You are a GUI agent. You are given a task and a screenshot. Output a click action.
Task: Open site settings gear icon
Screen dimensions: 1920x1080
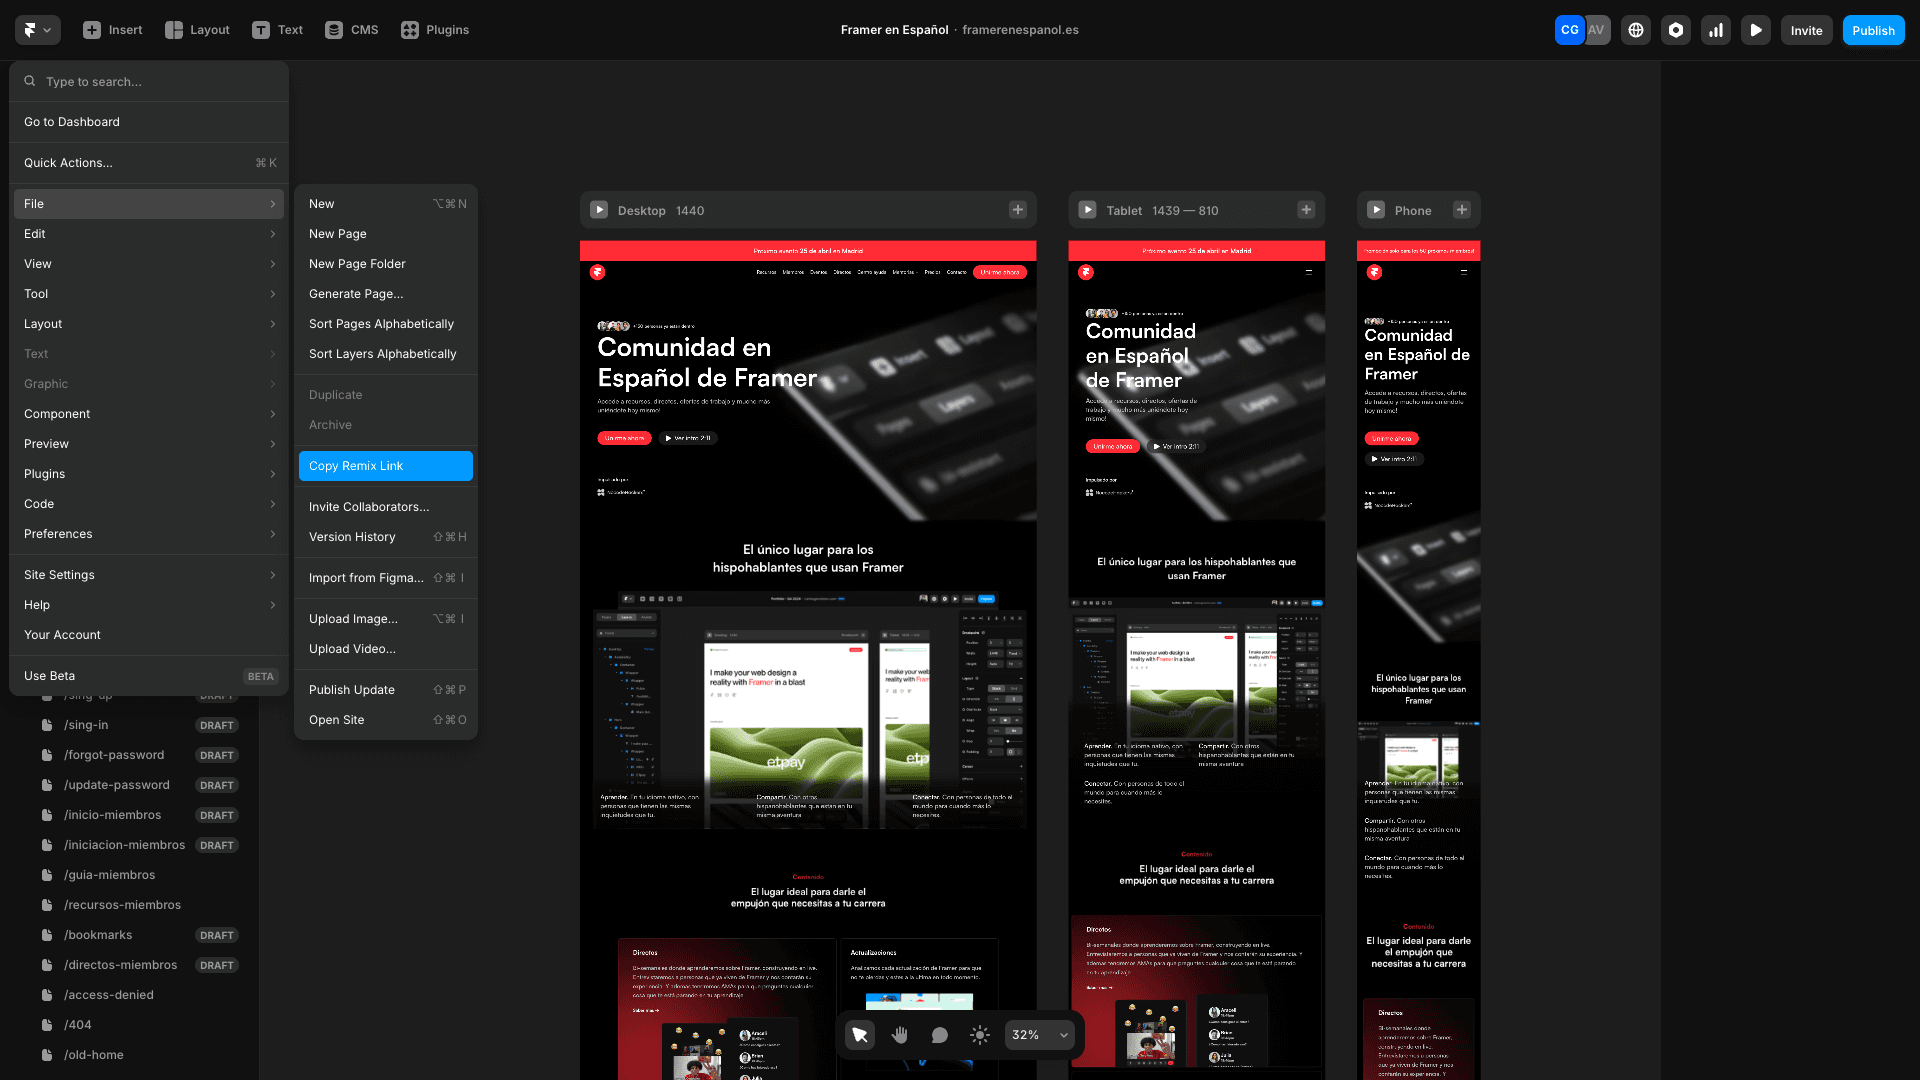pyautogui.click(x=1676, y=30)
